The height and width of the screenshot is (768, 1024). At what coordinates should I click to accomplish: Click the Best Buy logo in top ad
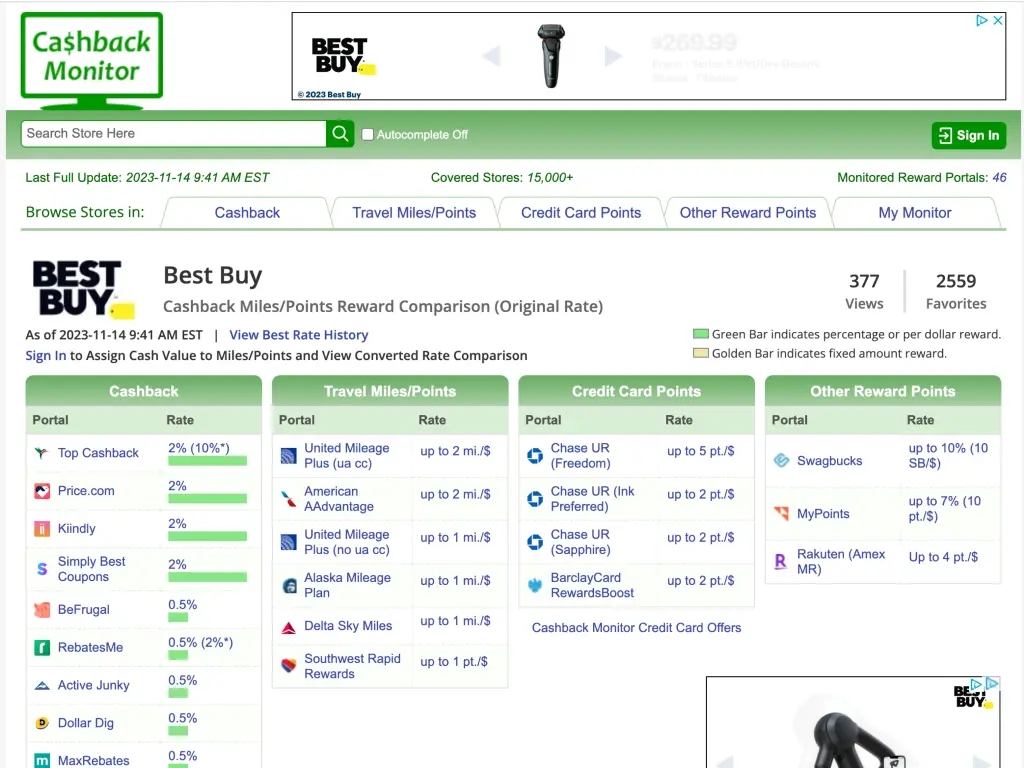point(343,57)
